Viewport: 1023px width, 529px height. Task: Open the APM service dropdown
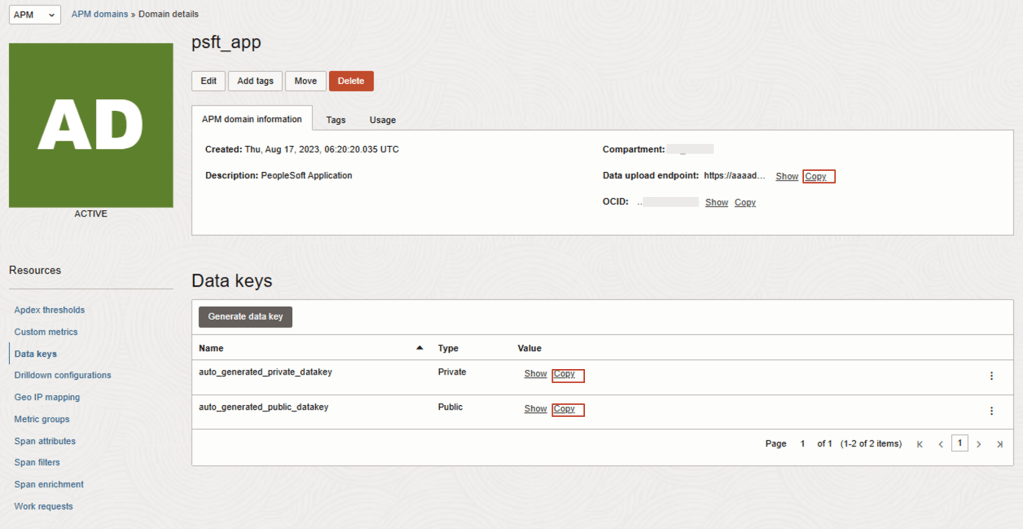click(35, 15)
